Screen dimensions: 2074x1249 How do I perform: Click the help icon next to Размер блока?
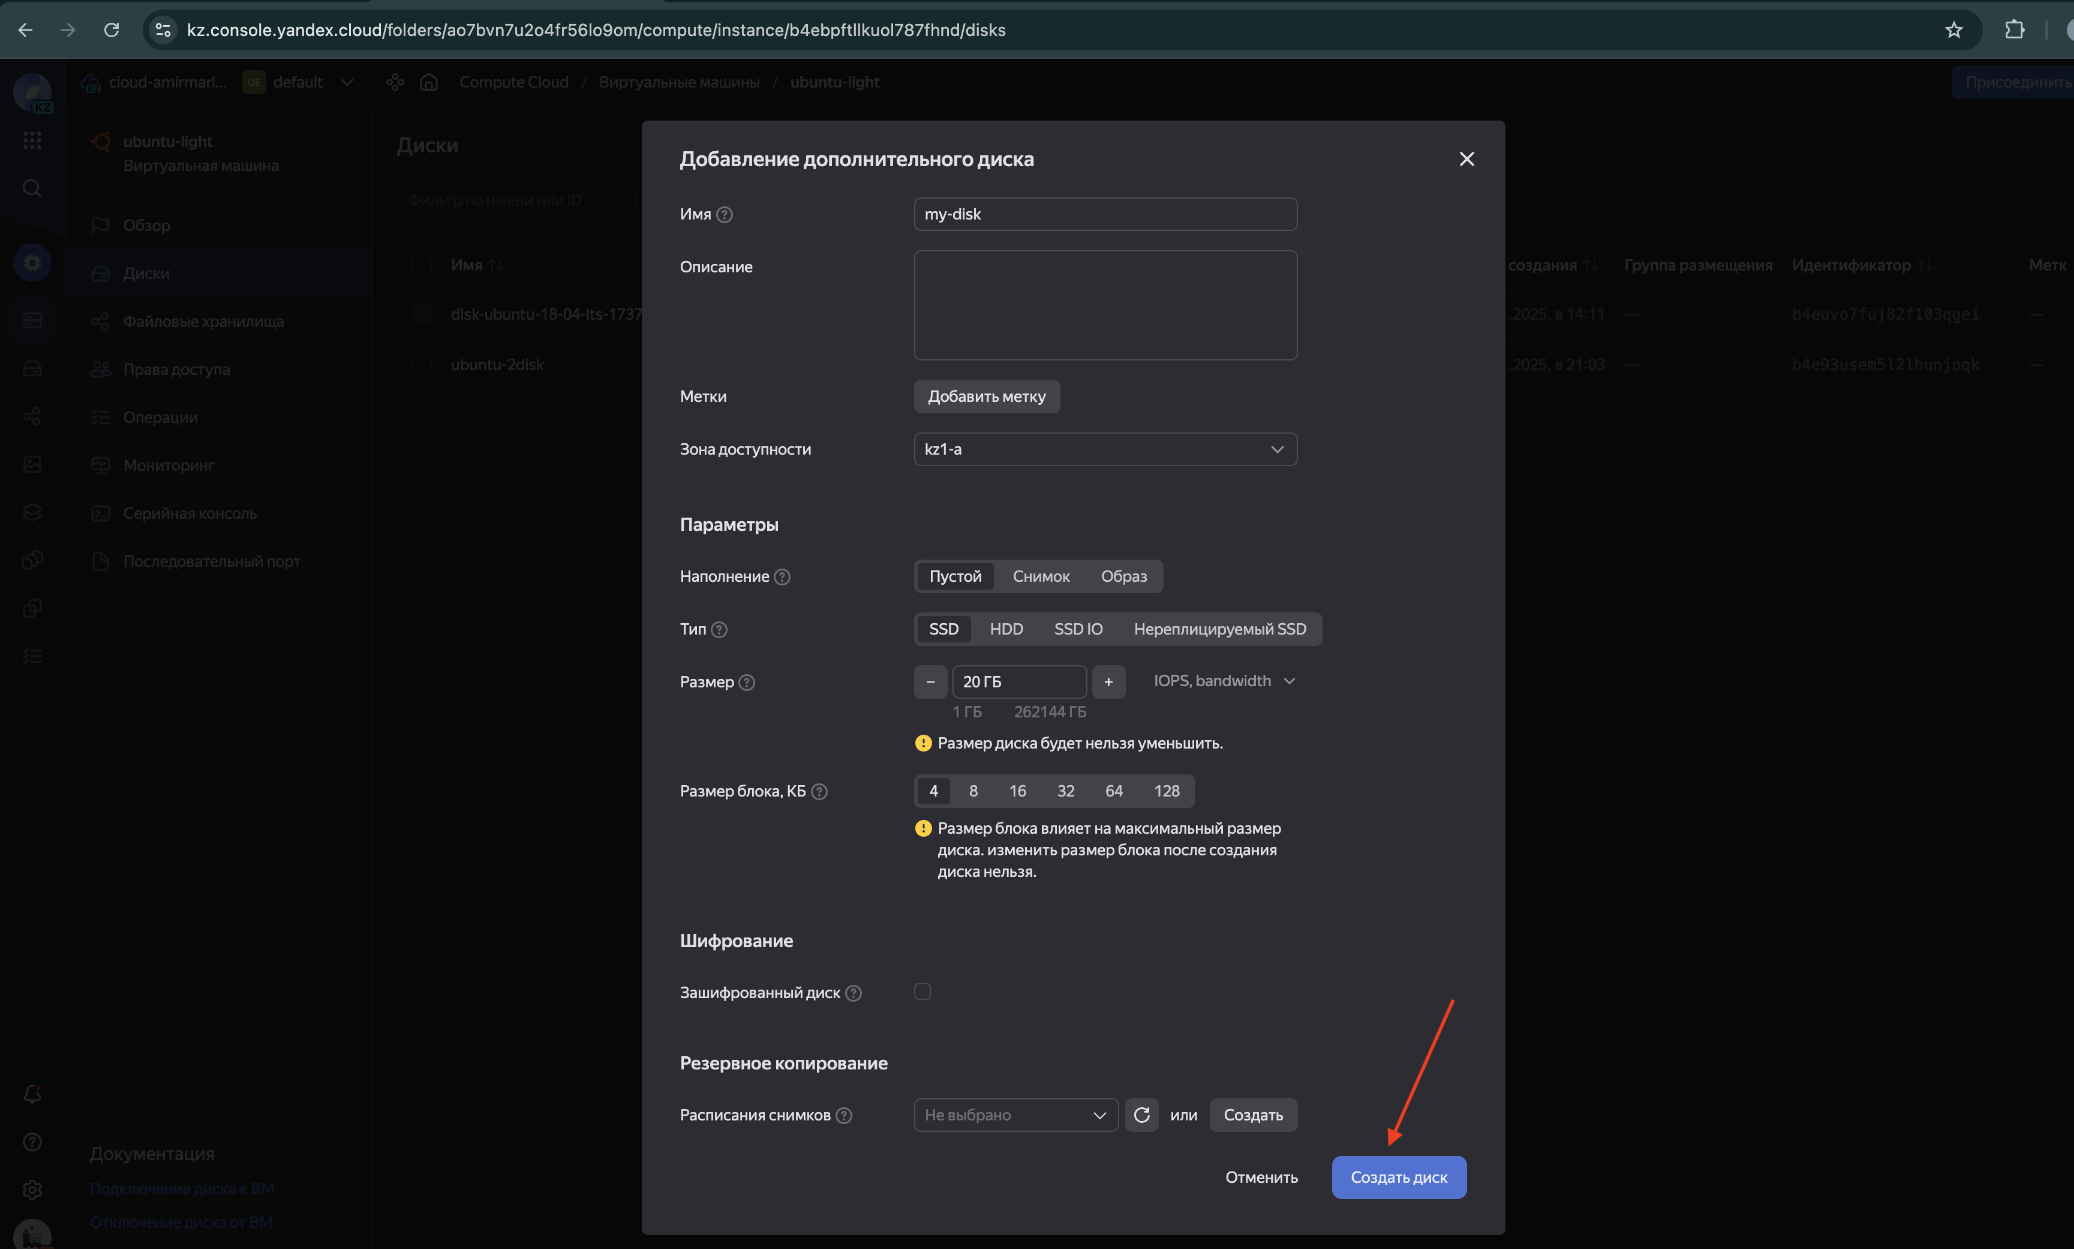[819, 792]
